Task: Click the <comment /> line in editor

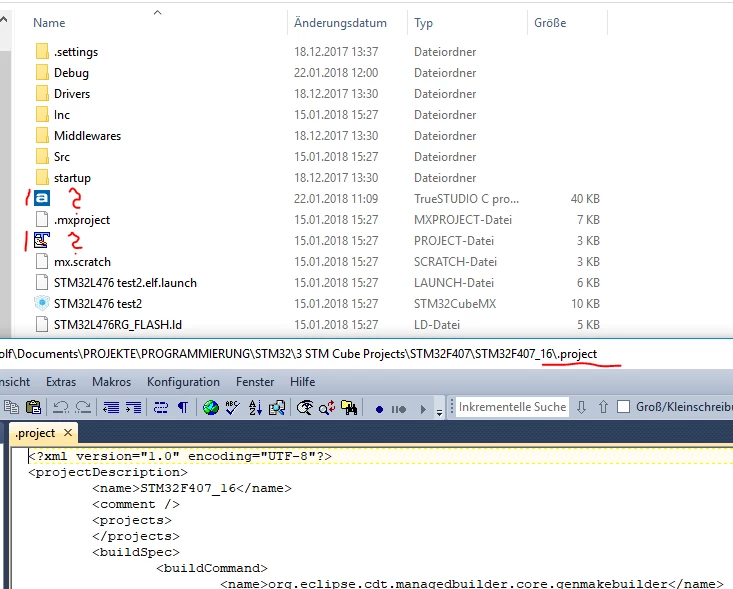Action: click(136, 504)
